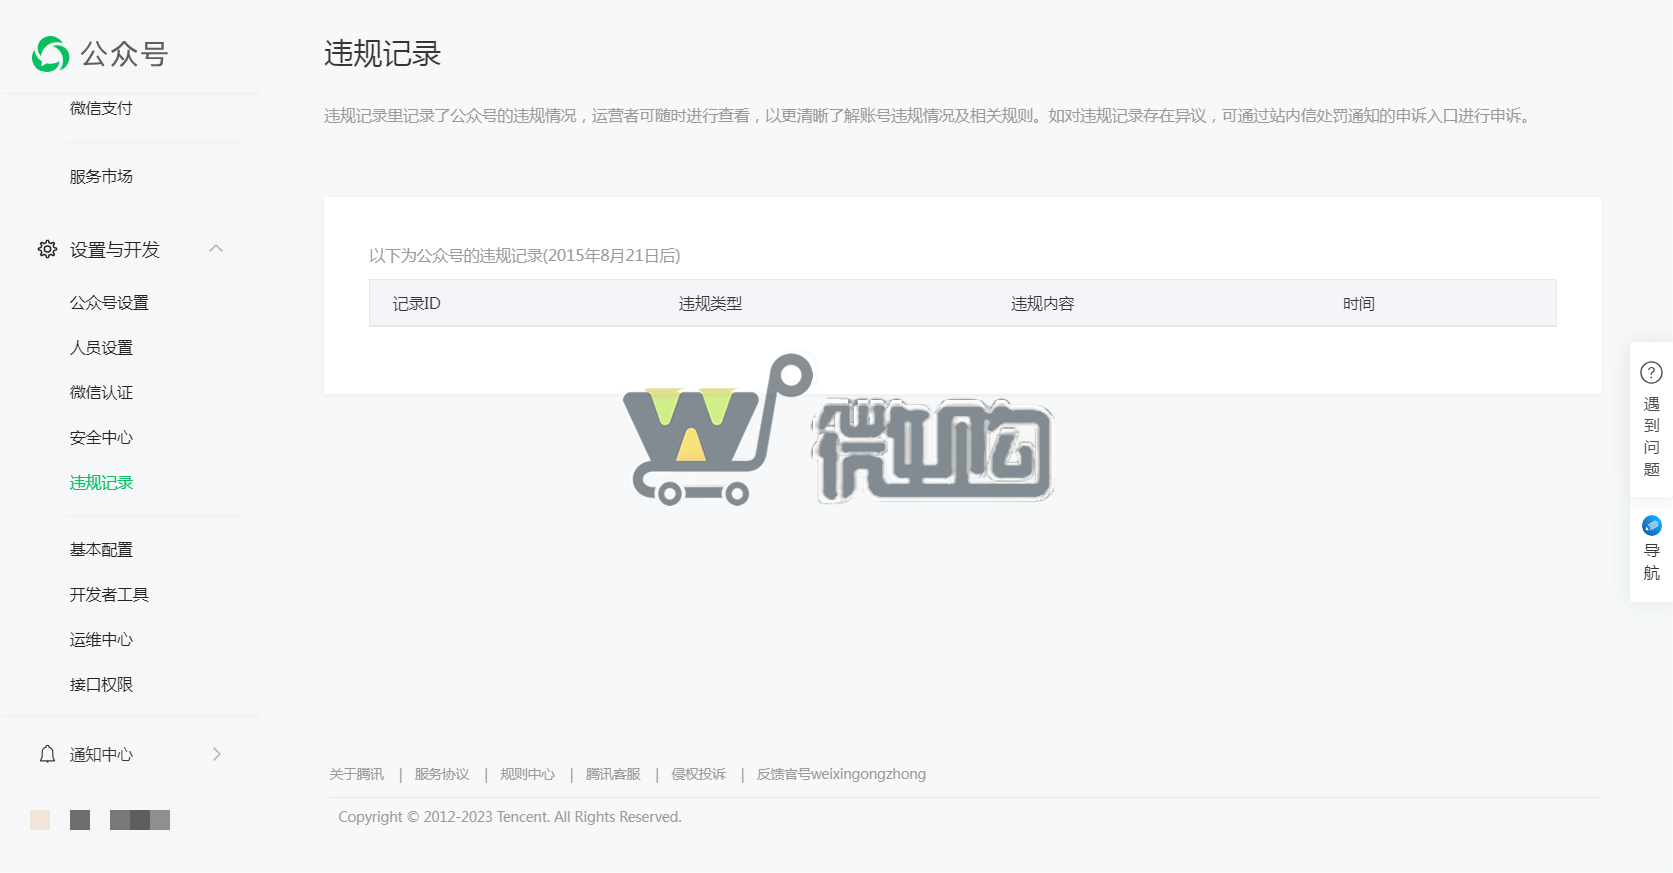
Task: Go to 公众号设置 page
Action: (x=109, y=302)
